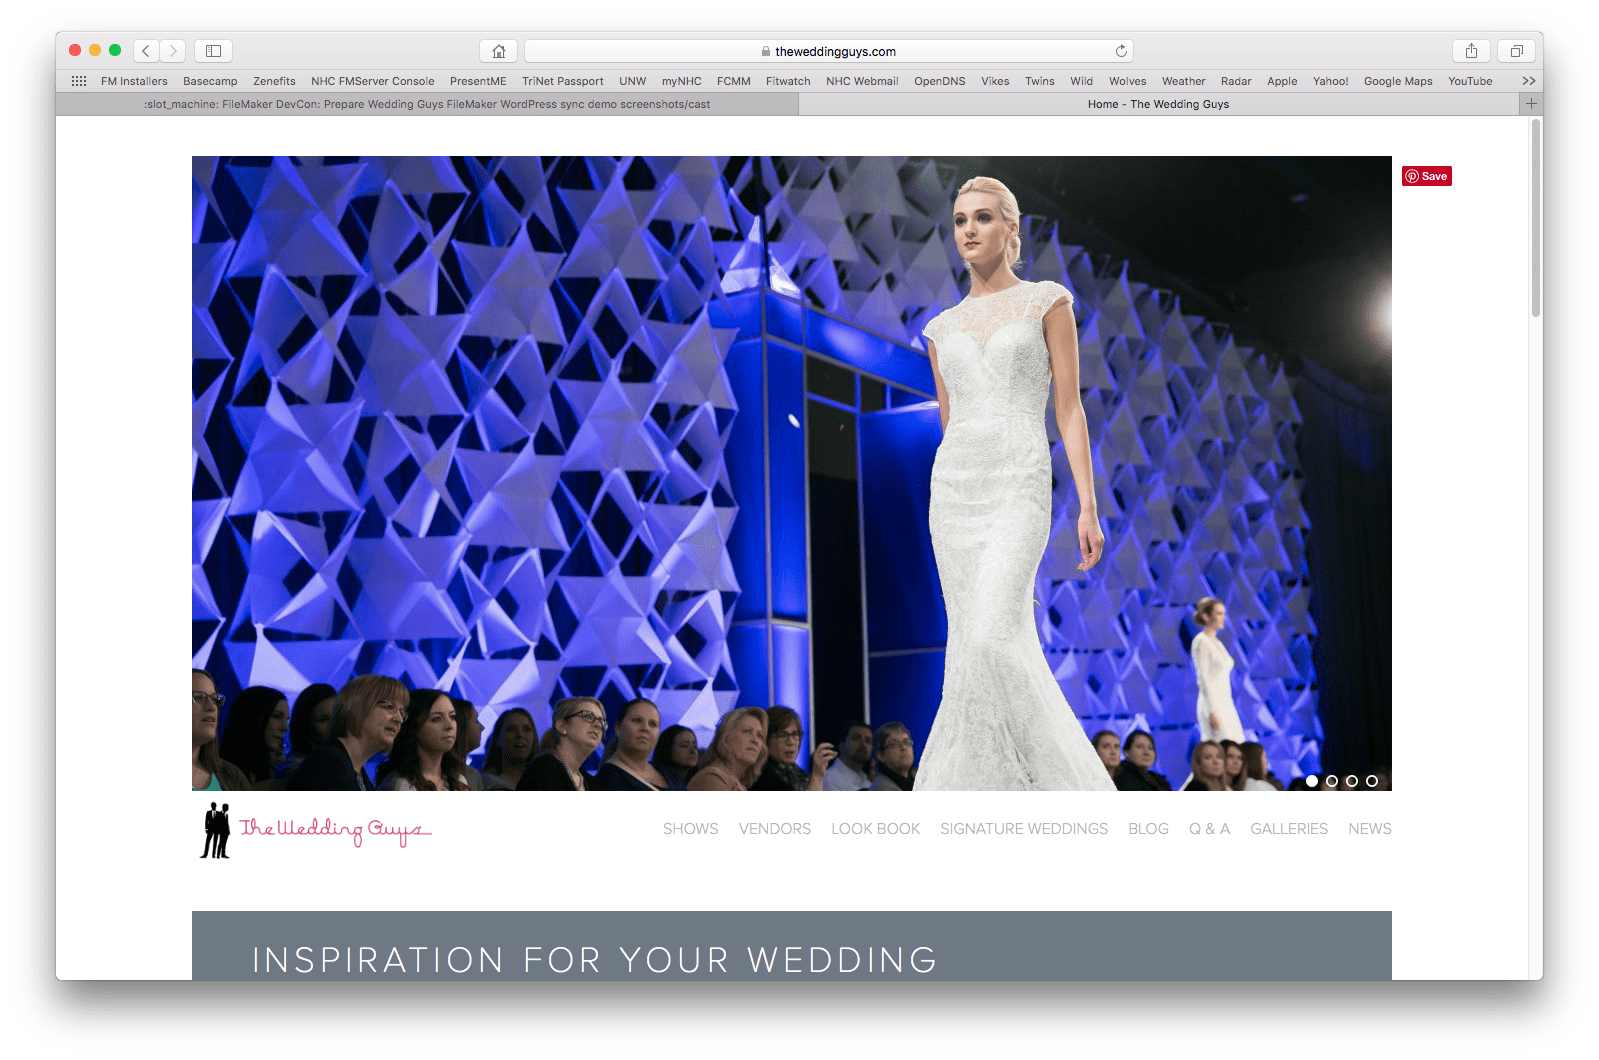Open FM Installers bookmark

click(x=134, y=81)
